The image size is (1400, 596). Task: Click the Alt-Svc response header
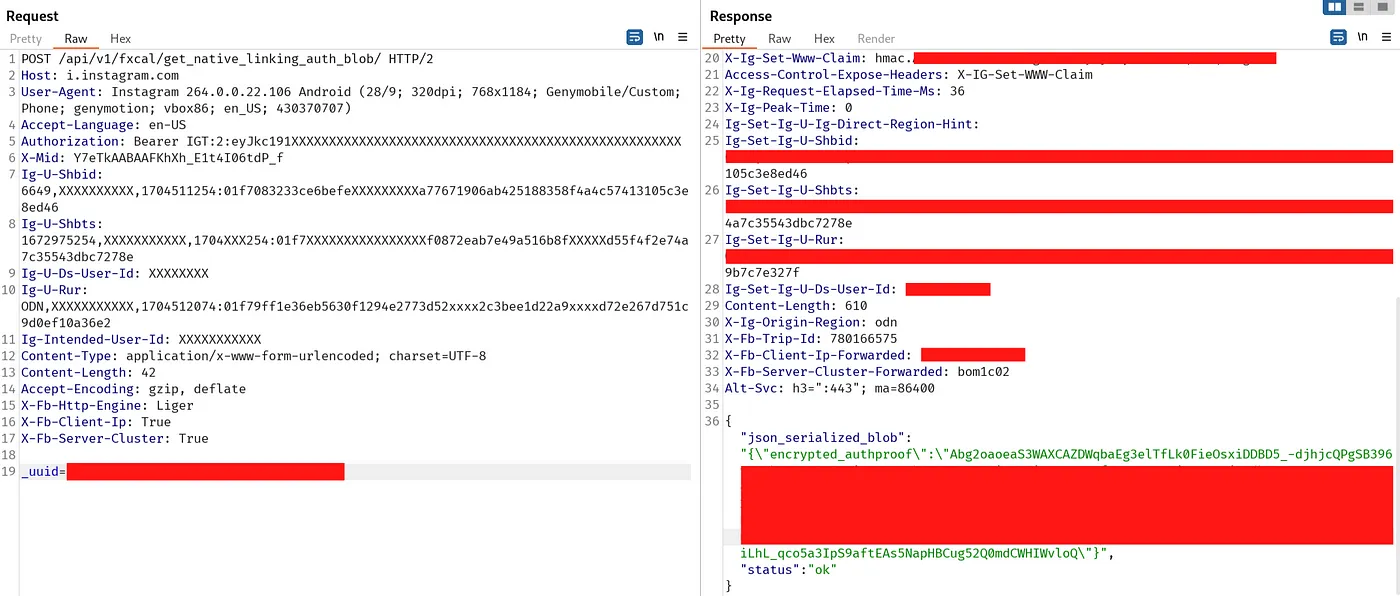point(829,388)
